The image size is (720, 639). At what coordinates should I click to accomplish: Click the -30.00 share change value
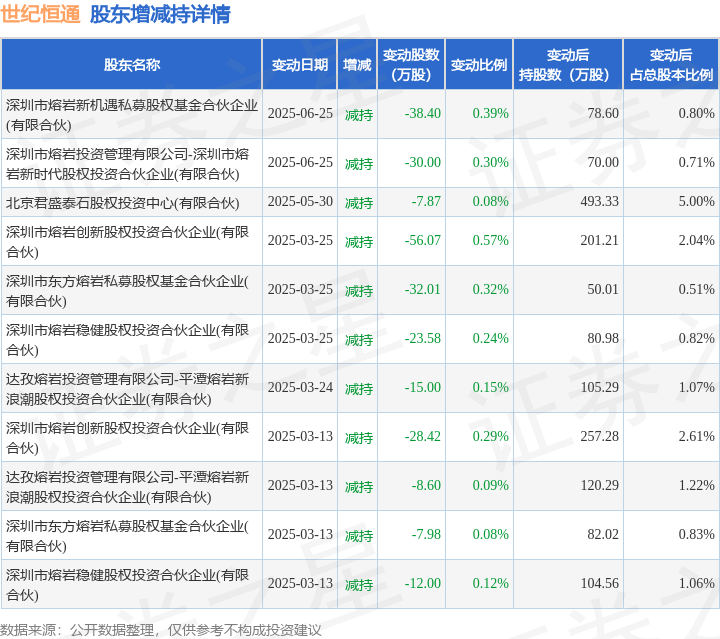pos(422,163)
